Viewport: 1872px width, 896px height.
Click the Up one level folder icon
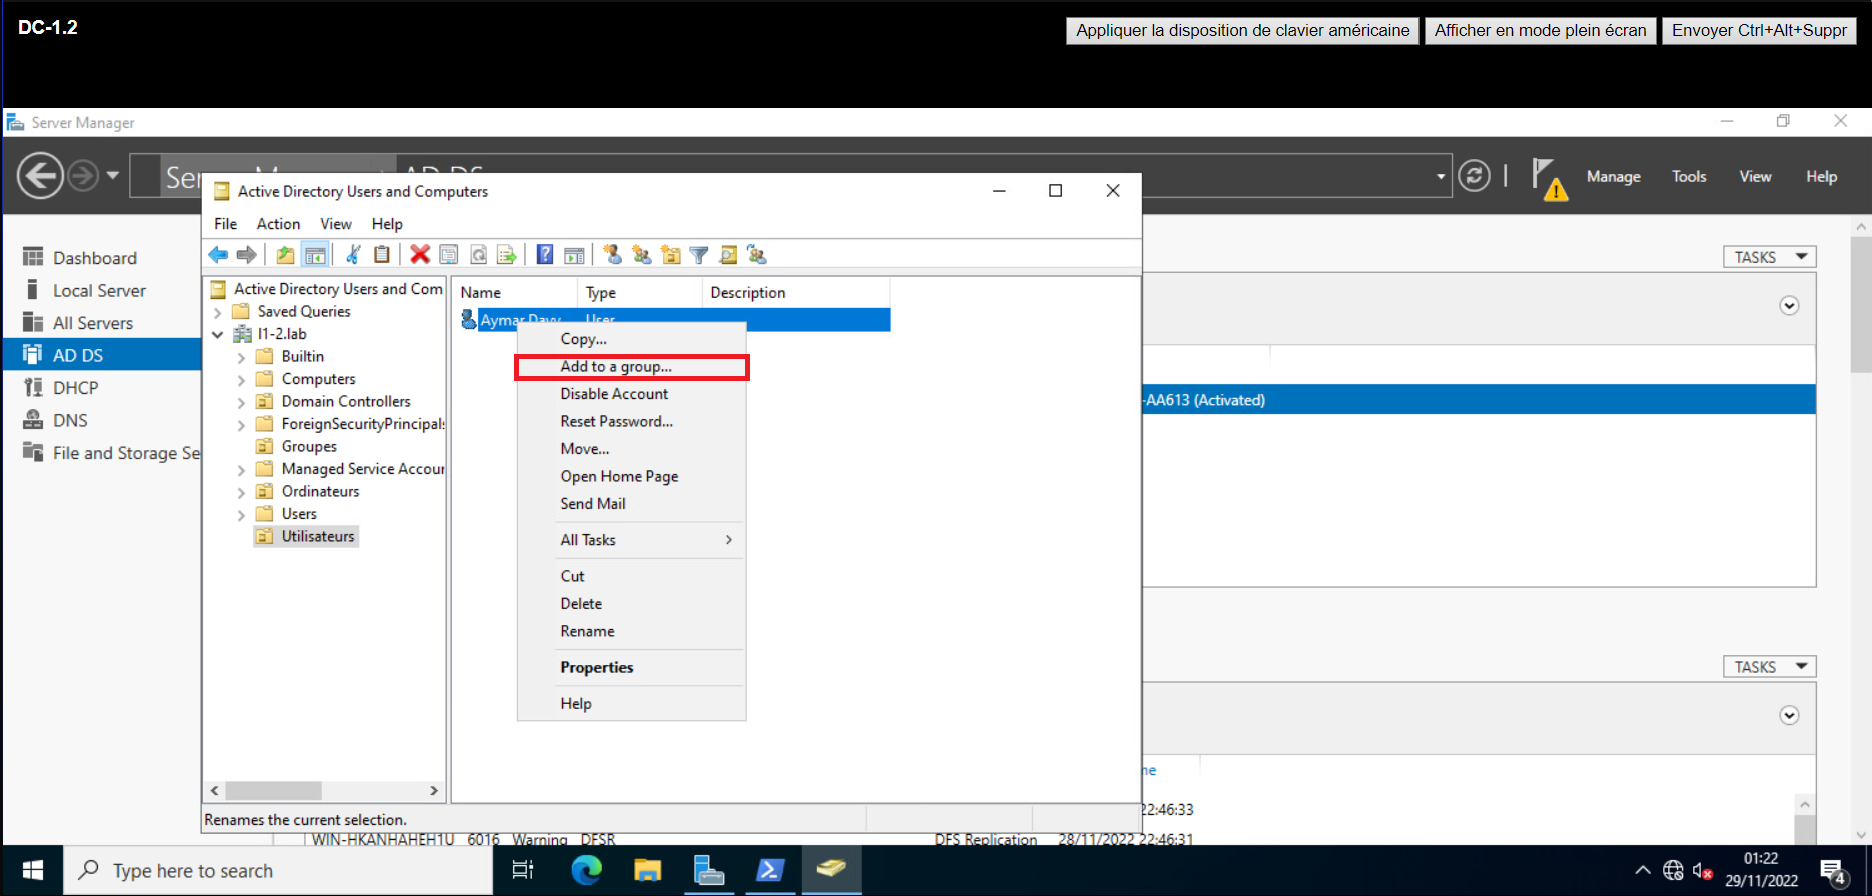286,255
